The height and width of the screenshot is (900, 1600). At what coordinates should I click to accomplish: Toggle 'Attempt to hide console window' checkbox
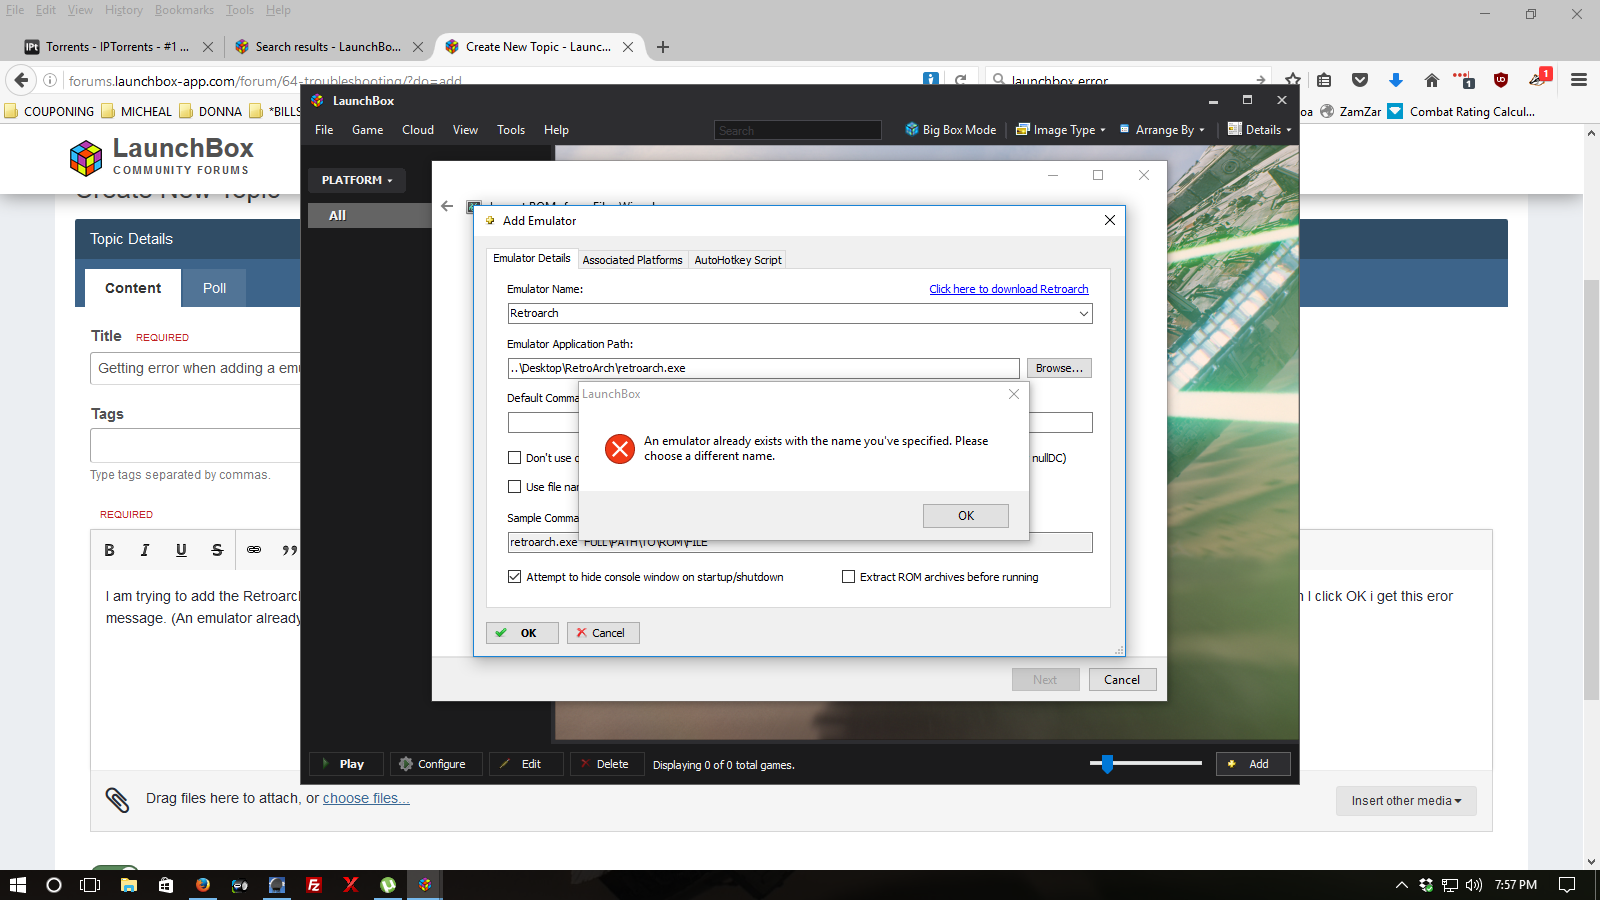click(514, 577)
